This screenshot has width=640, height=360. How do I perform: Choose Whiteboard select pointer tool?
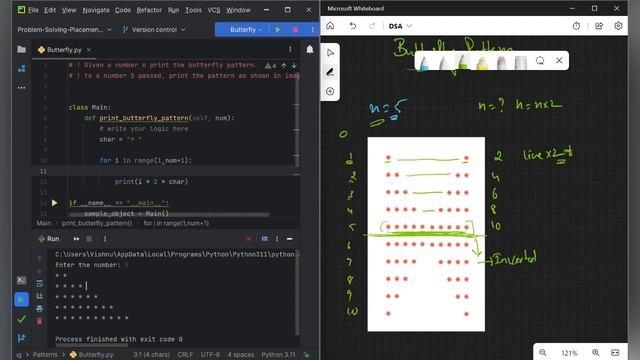pyautogui.click(x=330, y=53)
